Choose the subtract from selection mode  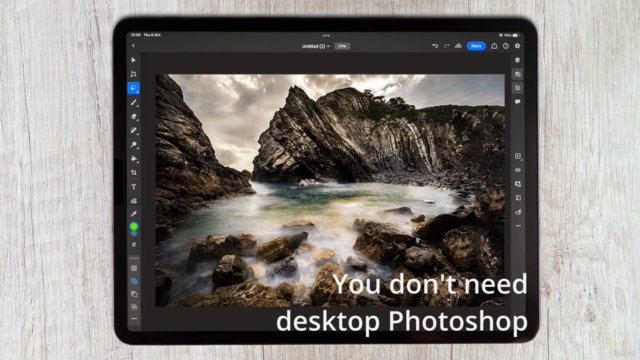pos(134,294)
